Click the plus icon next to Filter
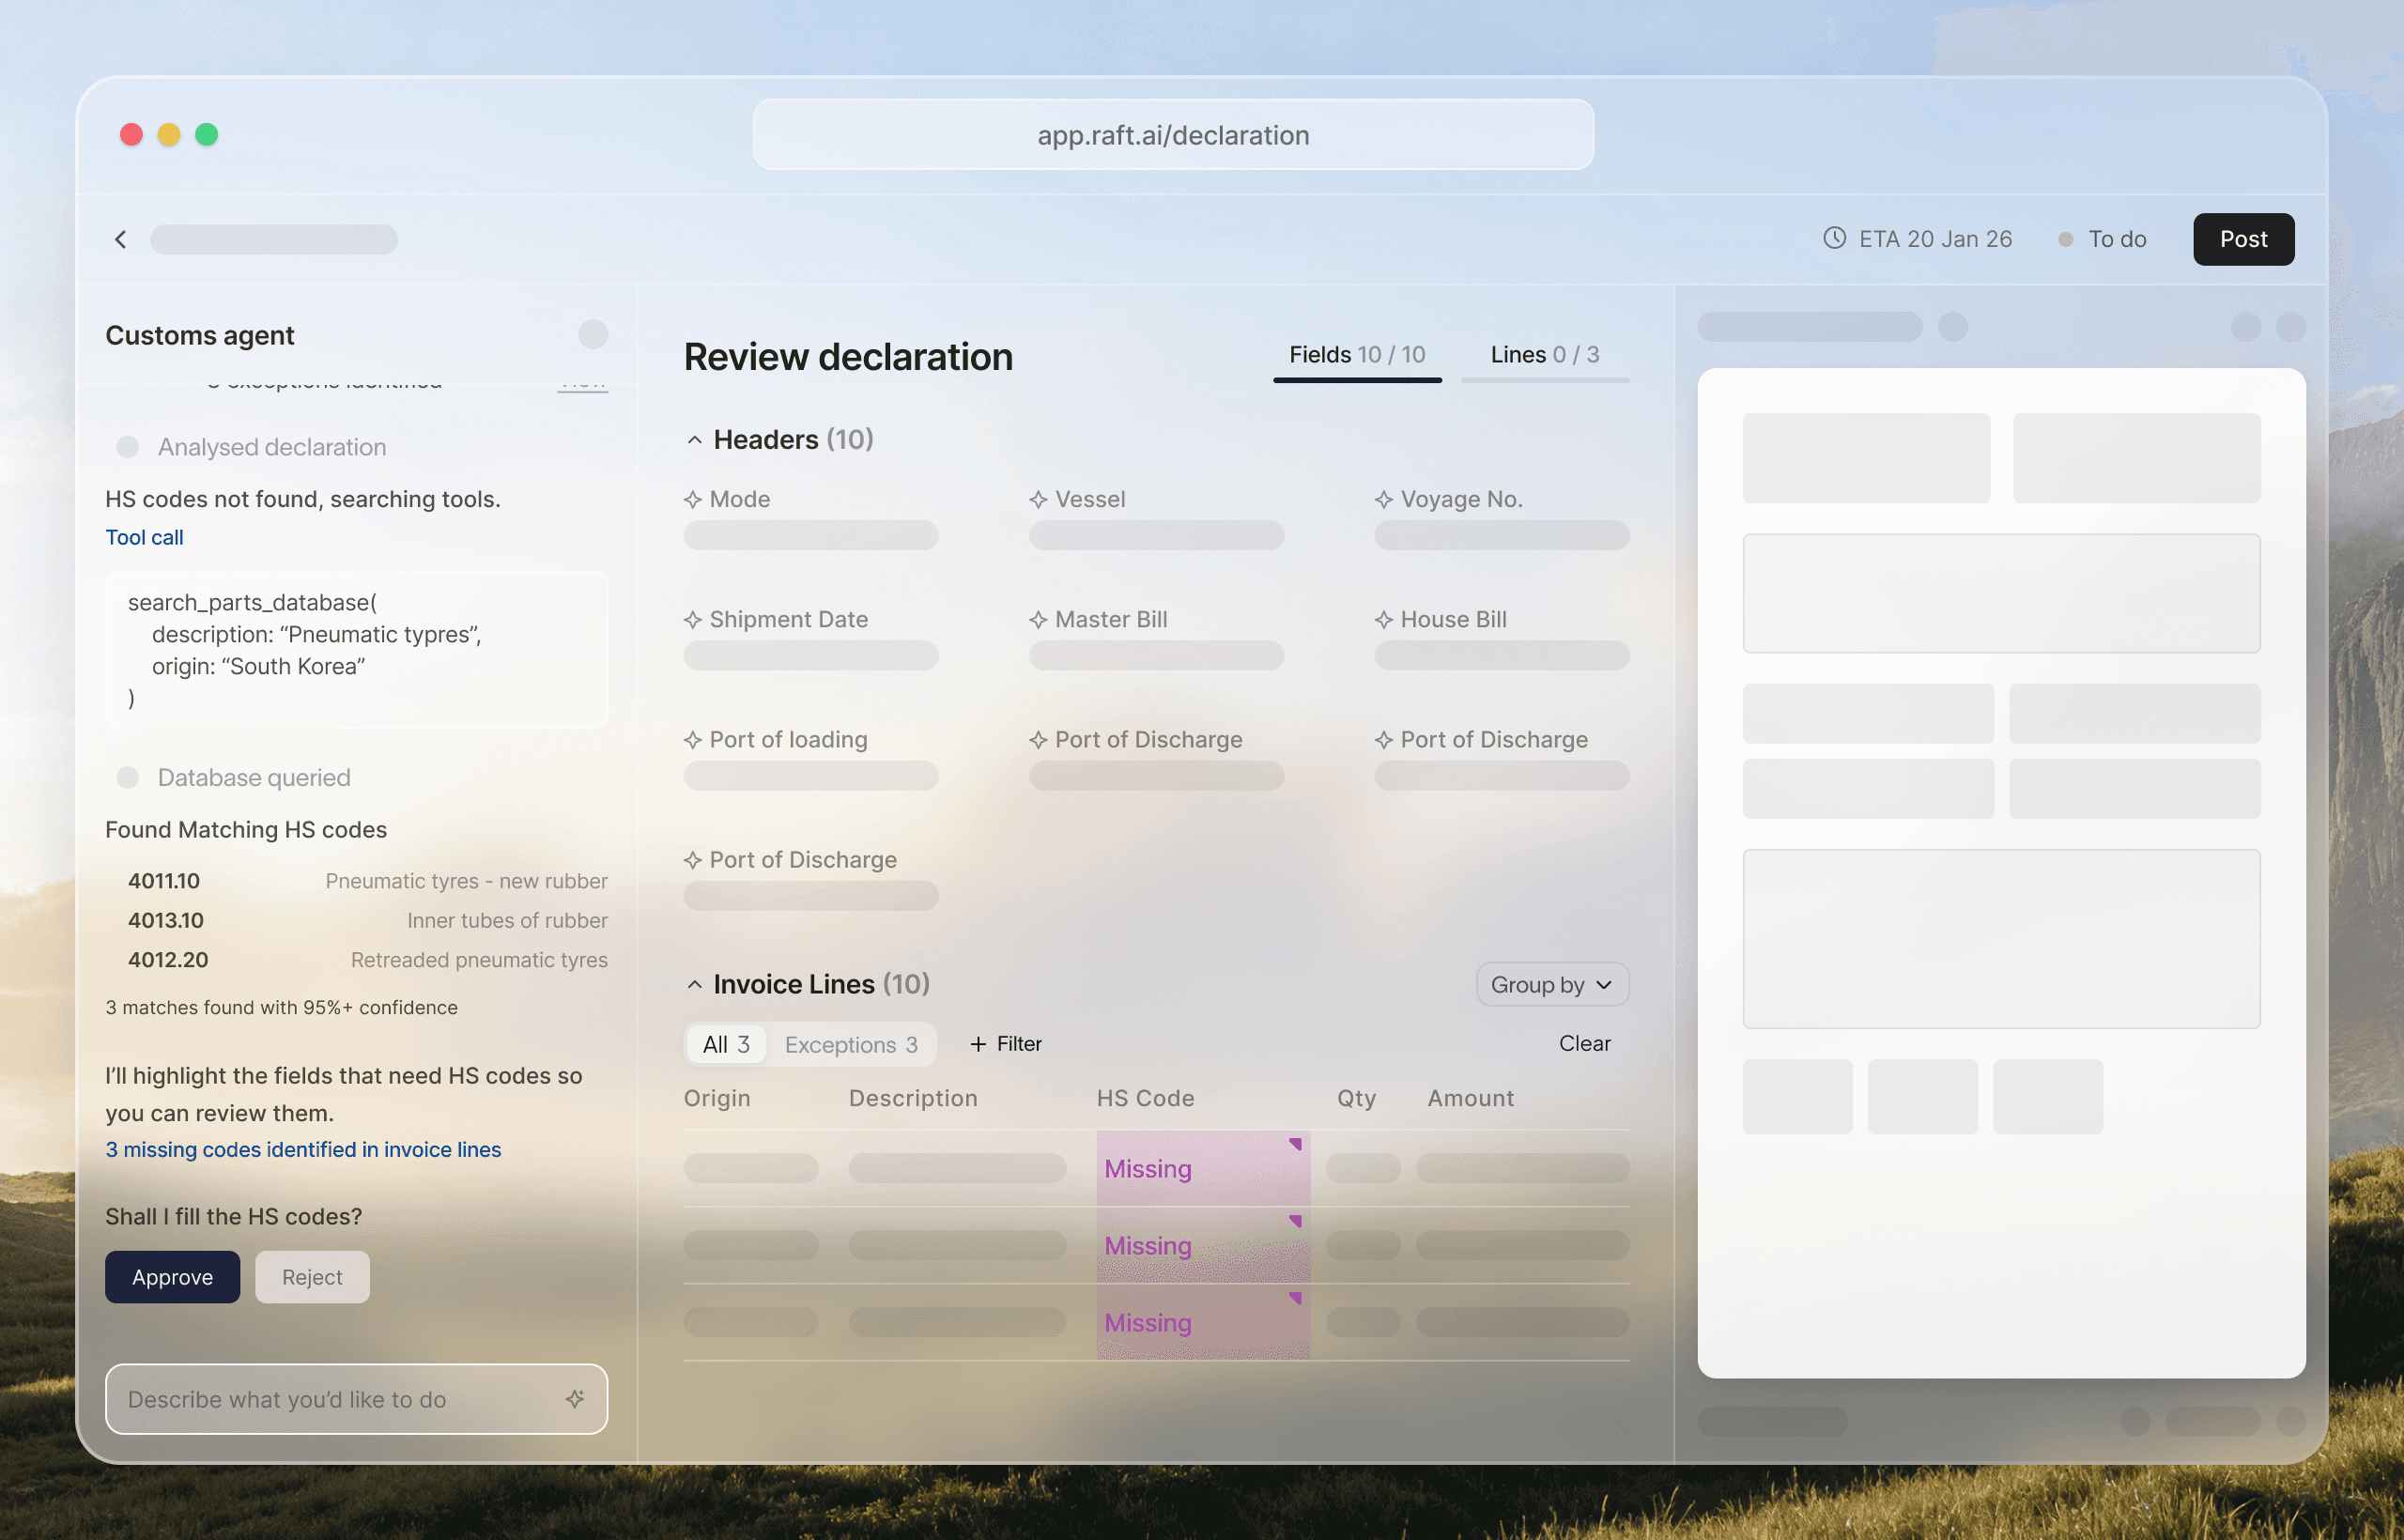Viewport: 2404px width, 1540px height. pos(978,1043)
